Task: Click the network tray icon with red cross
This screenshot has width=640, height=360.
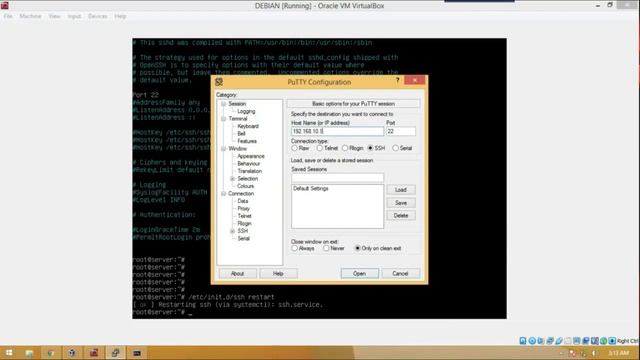Action: pos(573,353)
